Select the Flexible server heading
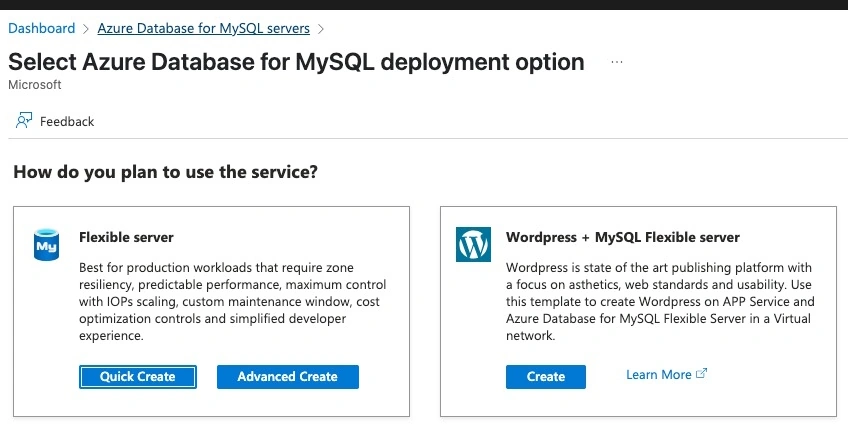The image size is (848, 428). coord(126,237)
